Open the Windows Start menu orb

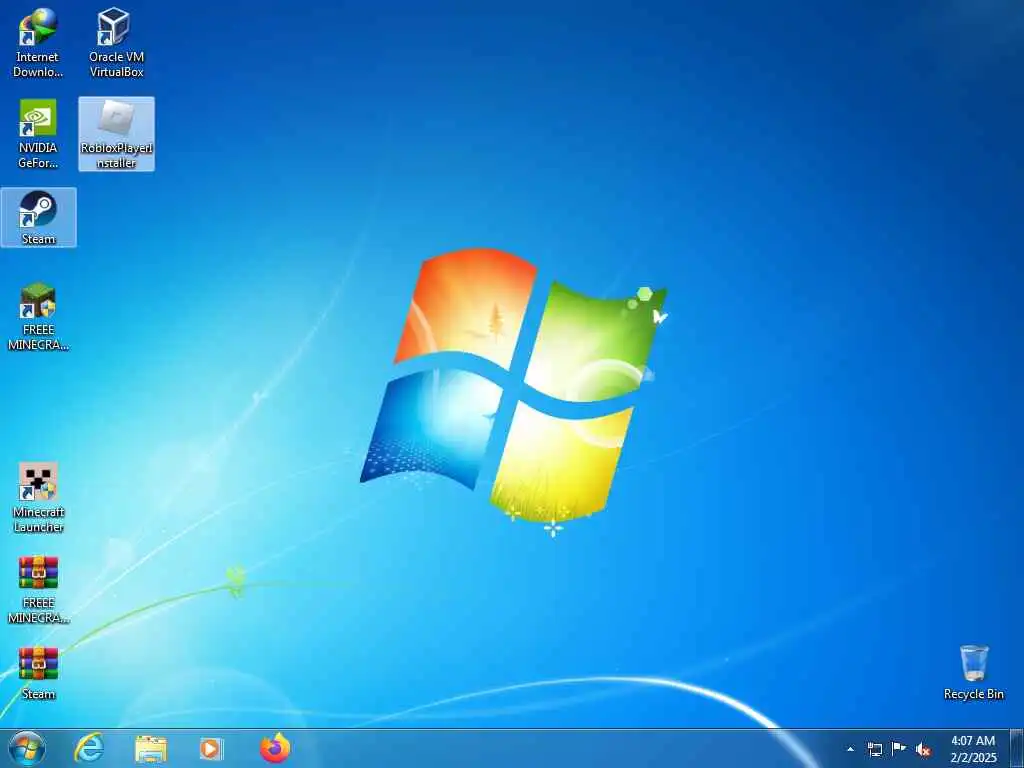tap(27, 748)
